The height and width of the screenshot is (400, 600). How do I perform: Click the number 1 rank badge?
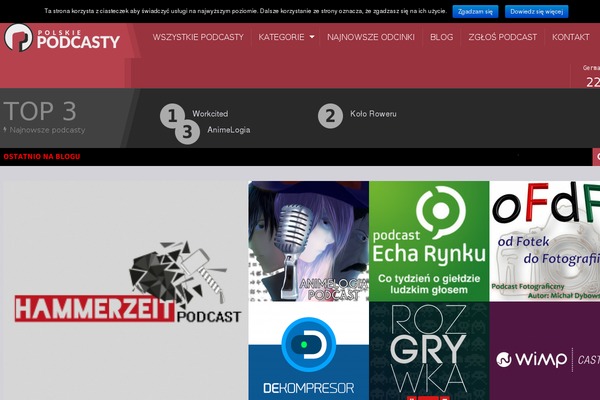tap(172, 116)
